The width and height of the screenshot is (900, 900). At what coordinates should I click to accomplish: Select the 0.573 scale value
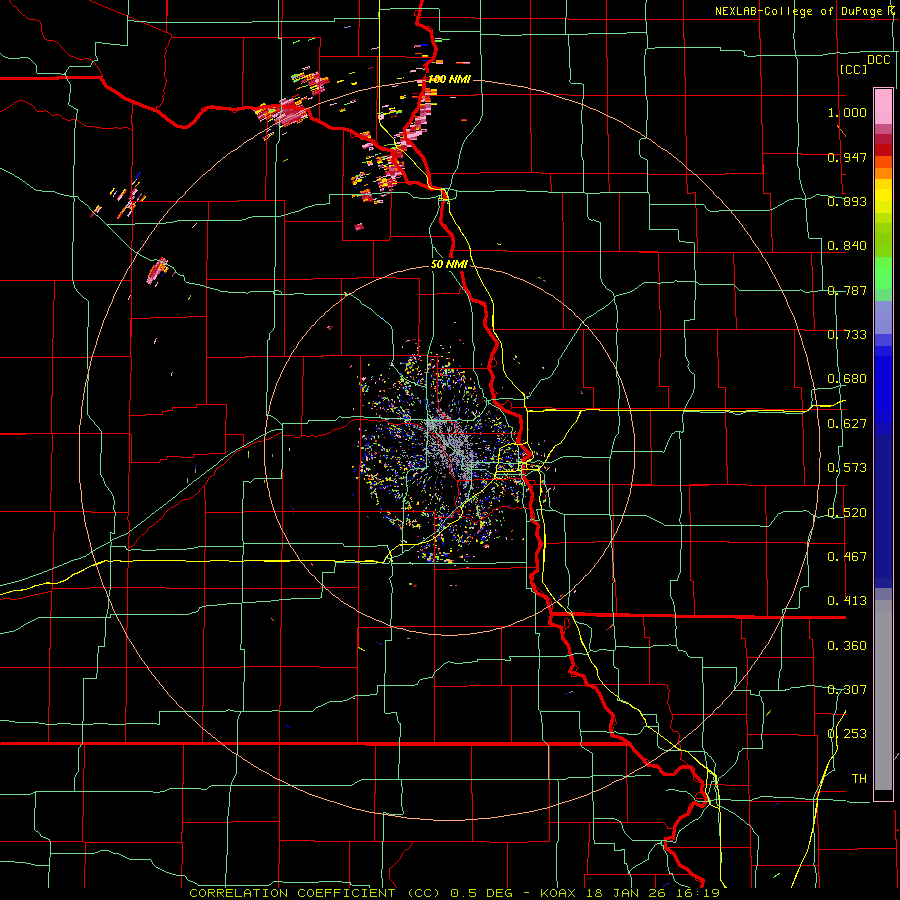pyautogui.click(x=847, y=468)
